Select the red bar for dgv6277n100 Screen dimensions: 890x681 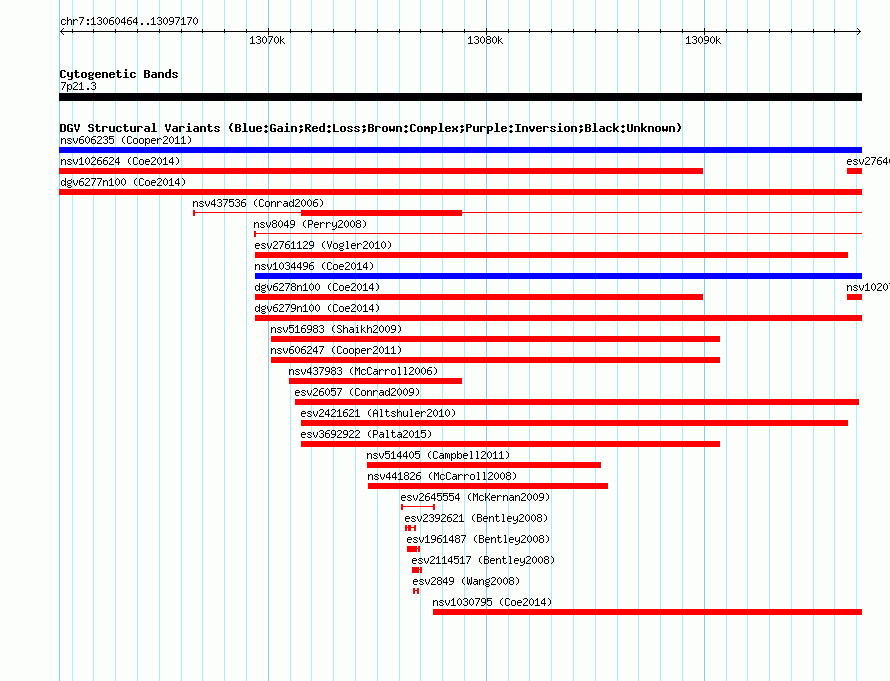pos(460,192)
